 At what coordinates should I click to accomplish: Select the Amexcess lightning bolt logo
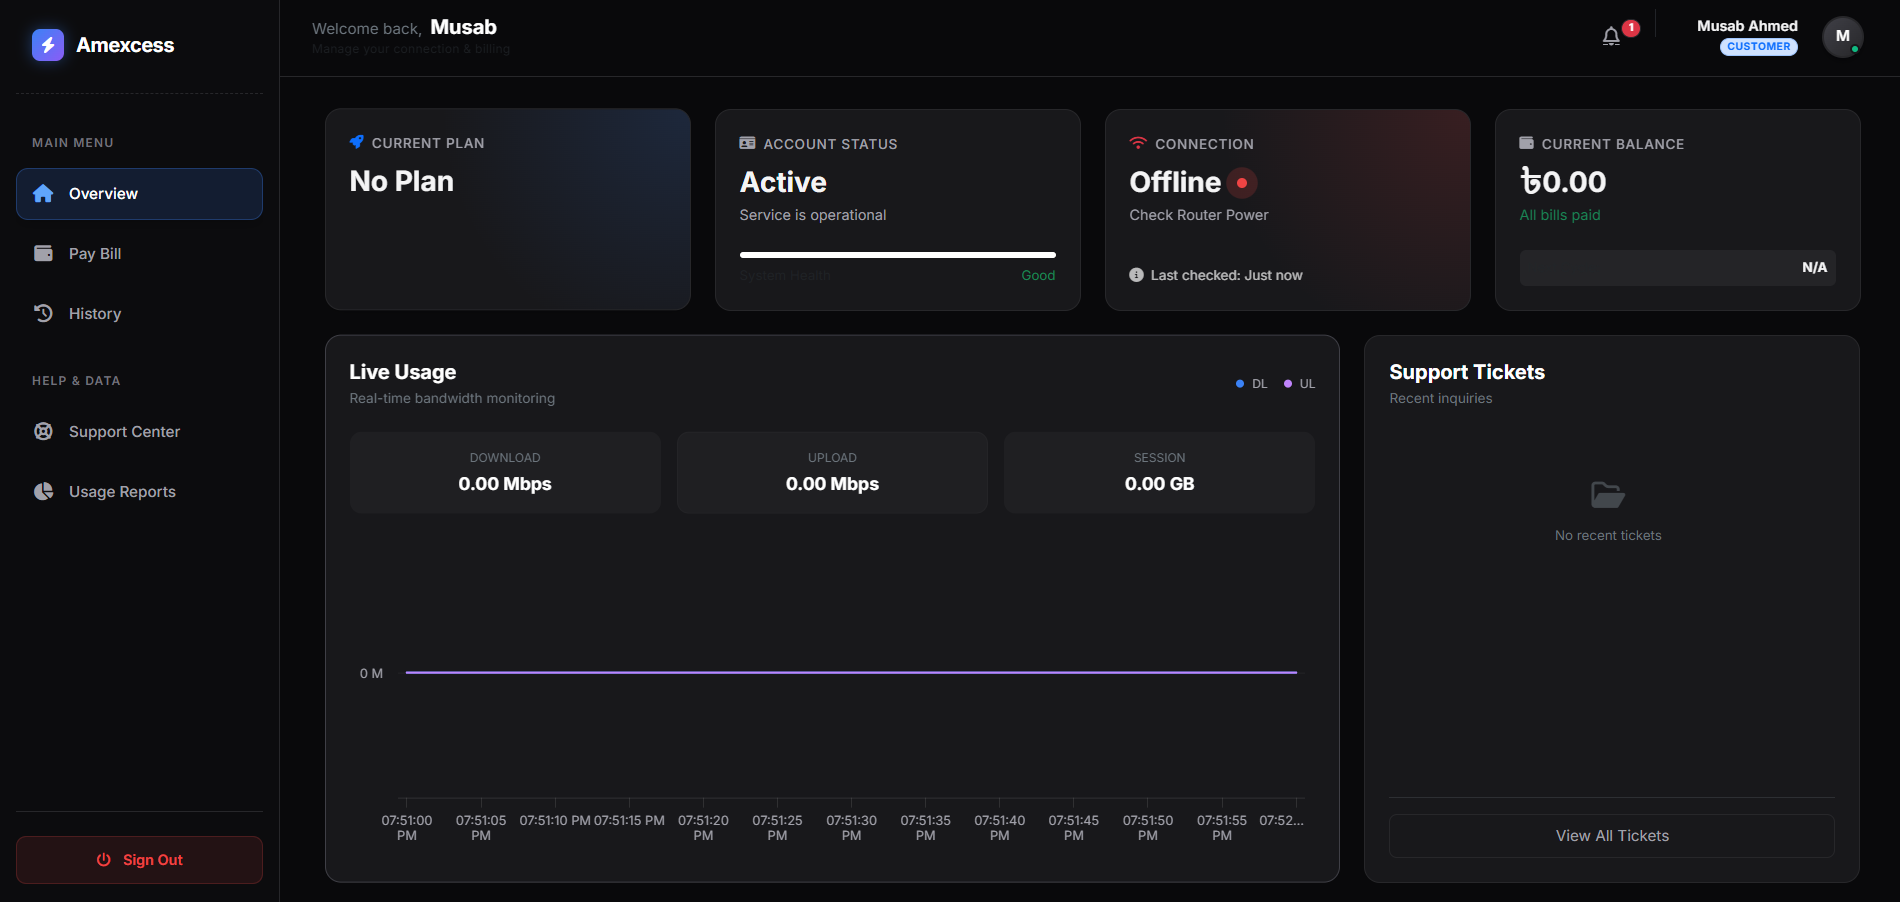pyautogui.click(x=47, y=44)
